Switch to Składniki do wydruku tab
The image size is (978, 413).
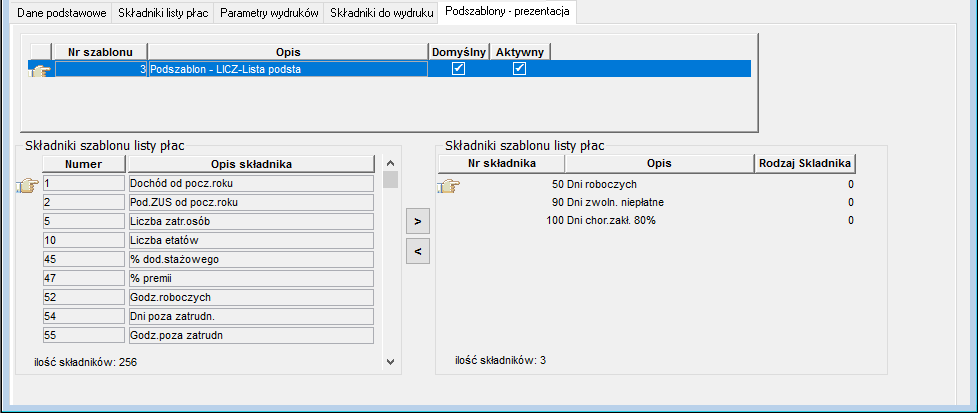point(381,13)
